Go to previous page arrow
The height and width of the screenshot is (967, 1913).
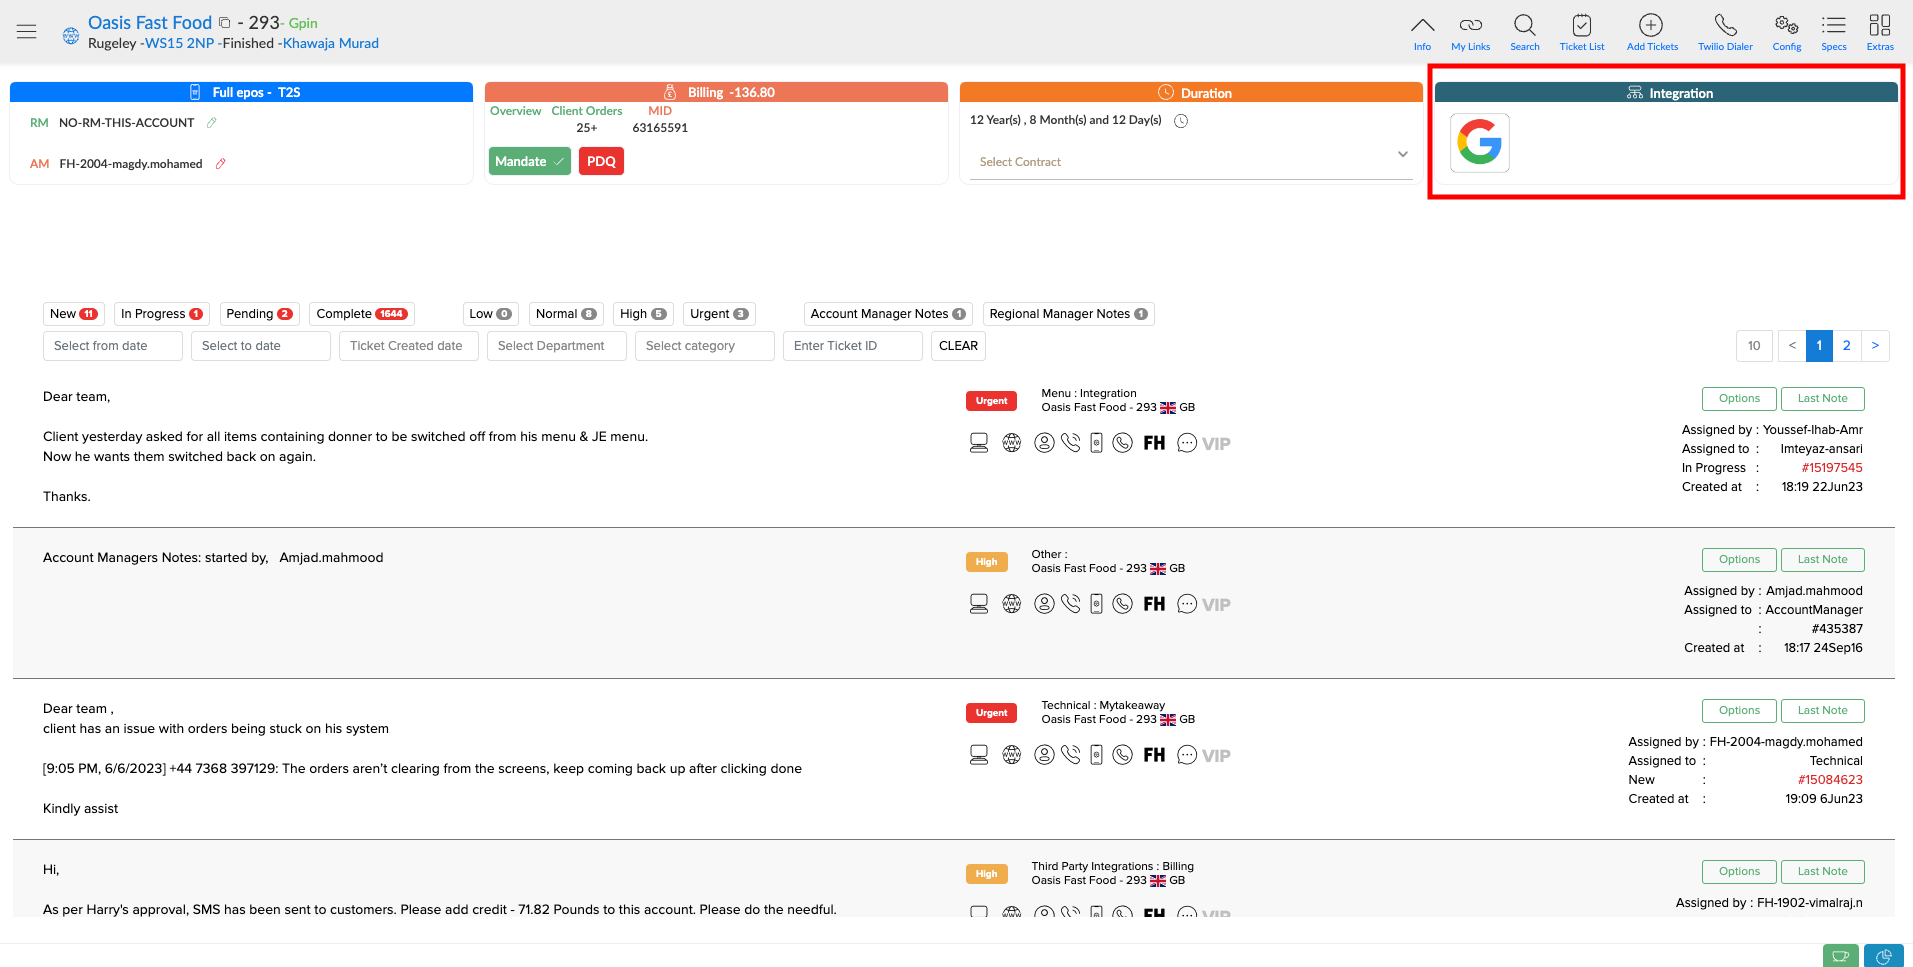[x=1792, y=346]
